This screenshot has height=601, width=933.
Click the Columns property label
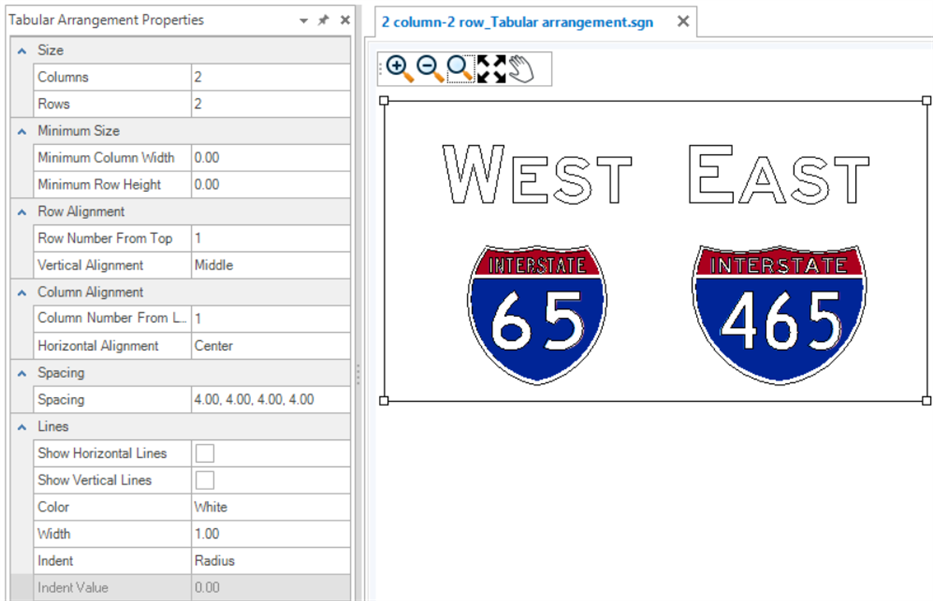[x=63, y=77]
